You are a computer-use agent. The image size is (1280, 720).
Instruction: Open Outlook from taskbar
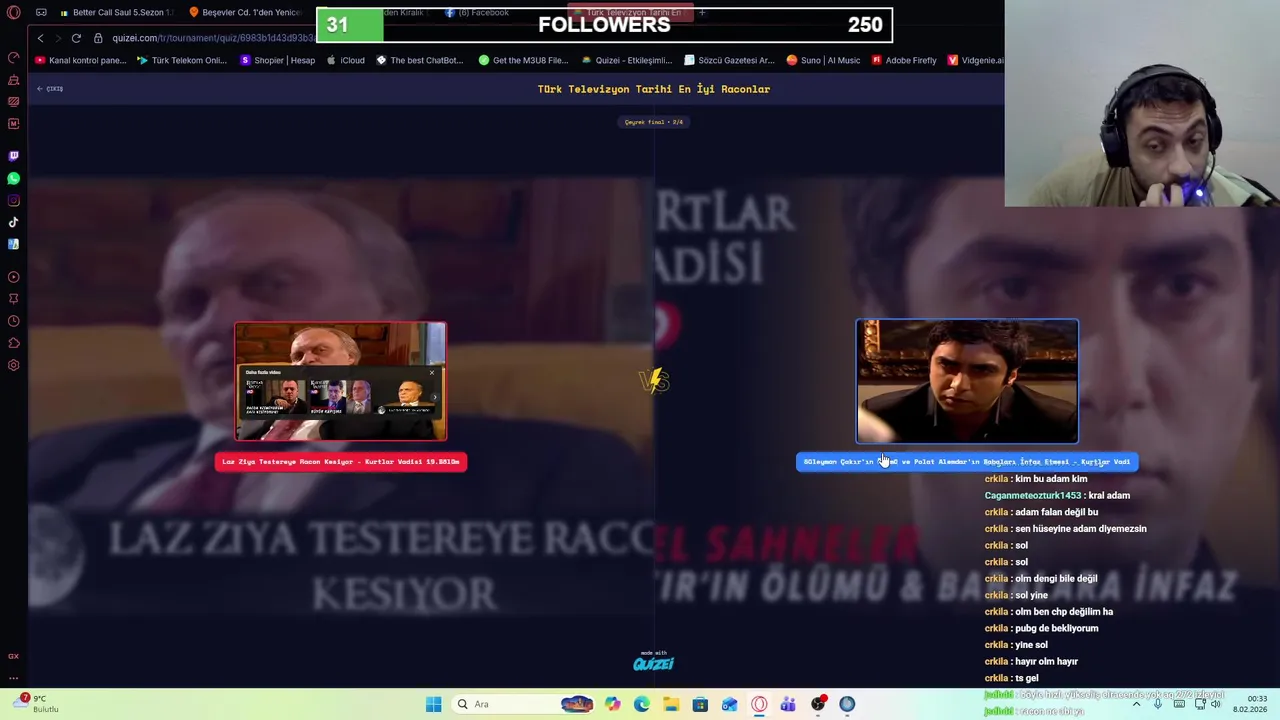click(x=730, y=704)
